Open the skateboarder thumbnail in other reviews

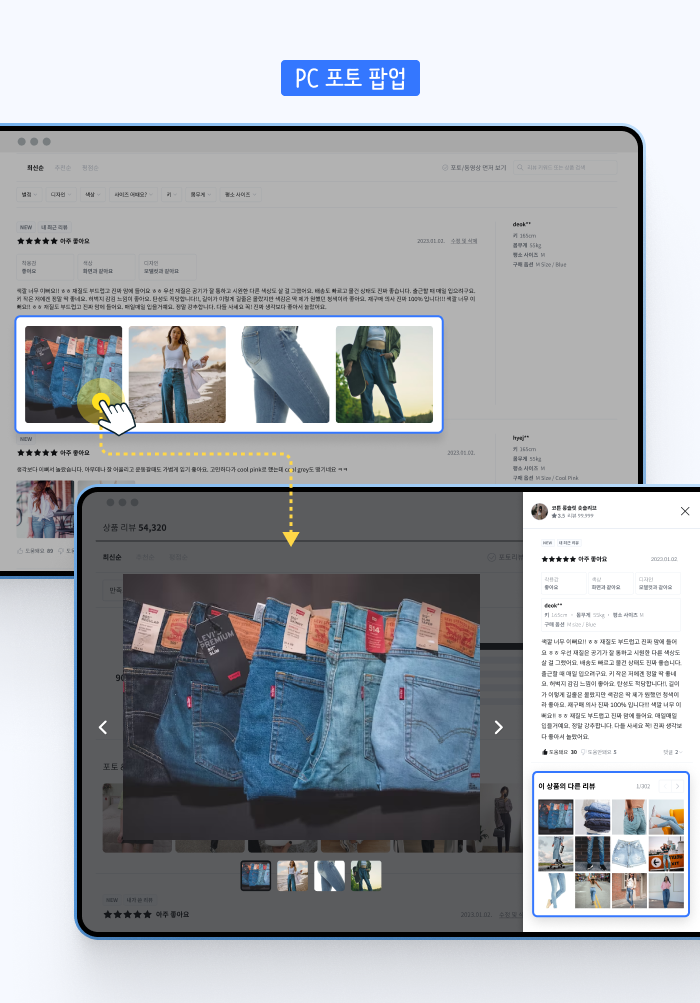click(555, 853)
